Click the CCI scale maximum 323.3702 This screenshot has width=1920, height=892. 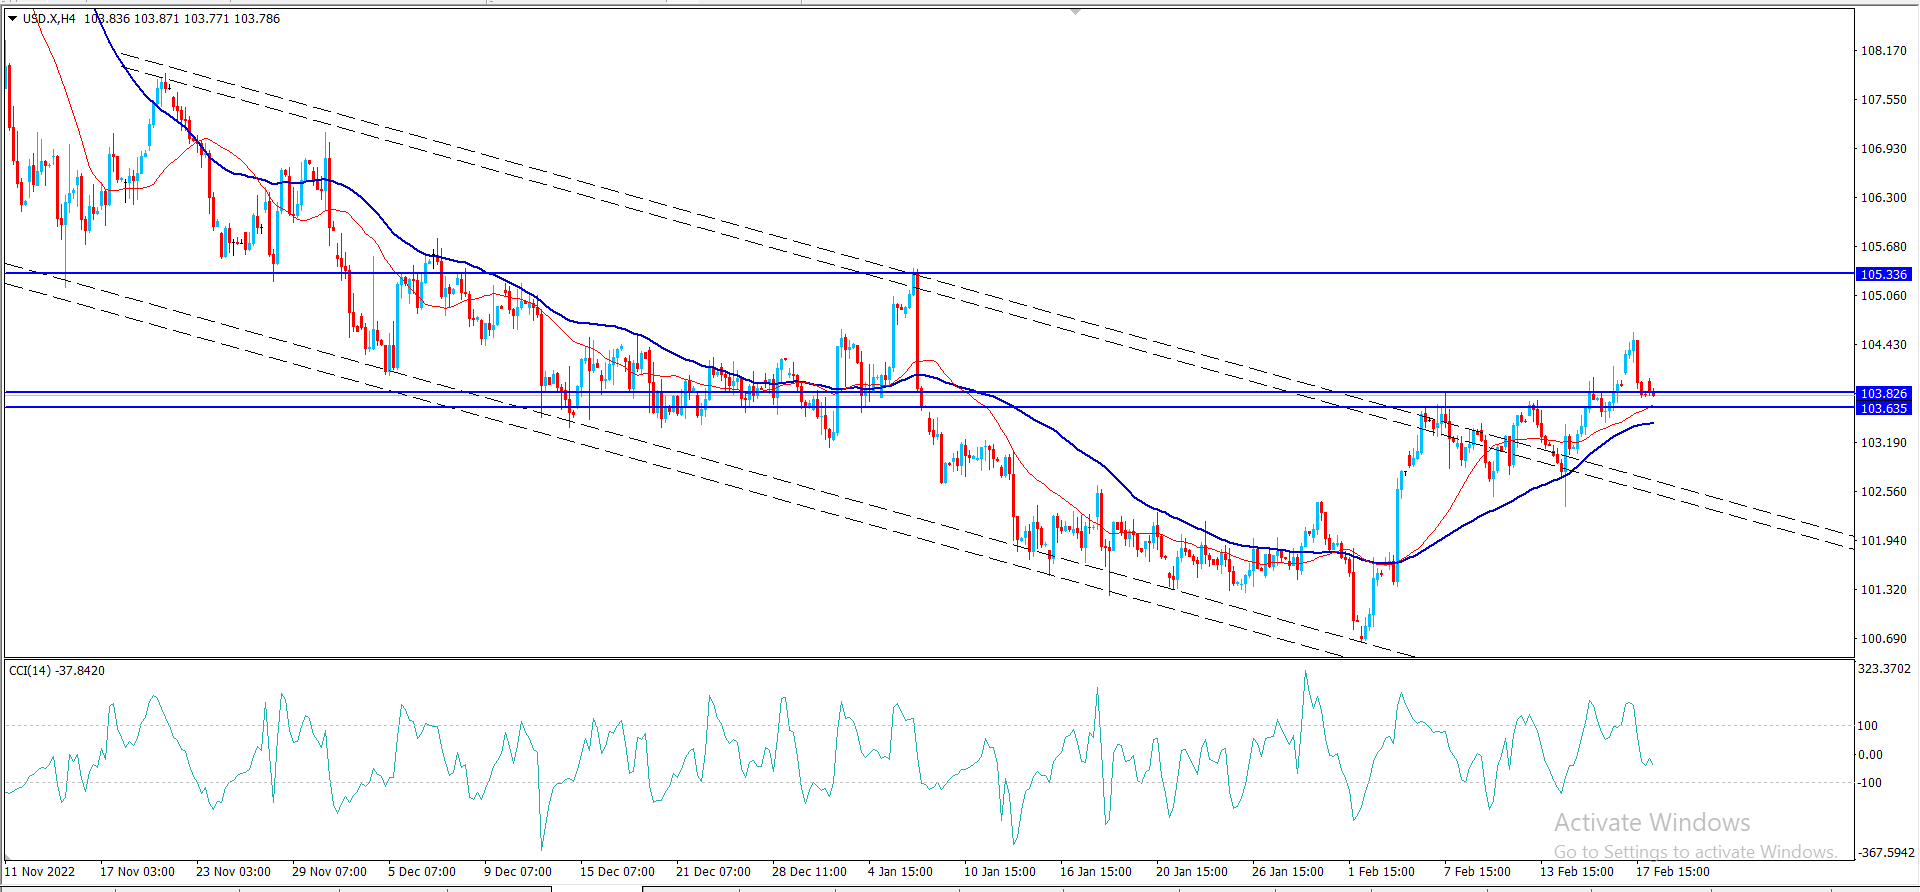[x=1884, y=668]
